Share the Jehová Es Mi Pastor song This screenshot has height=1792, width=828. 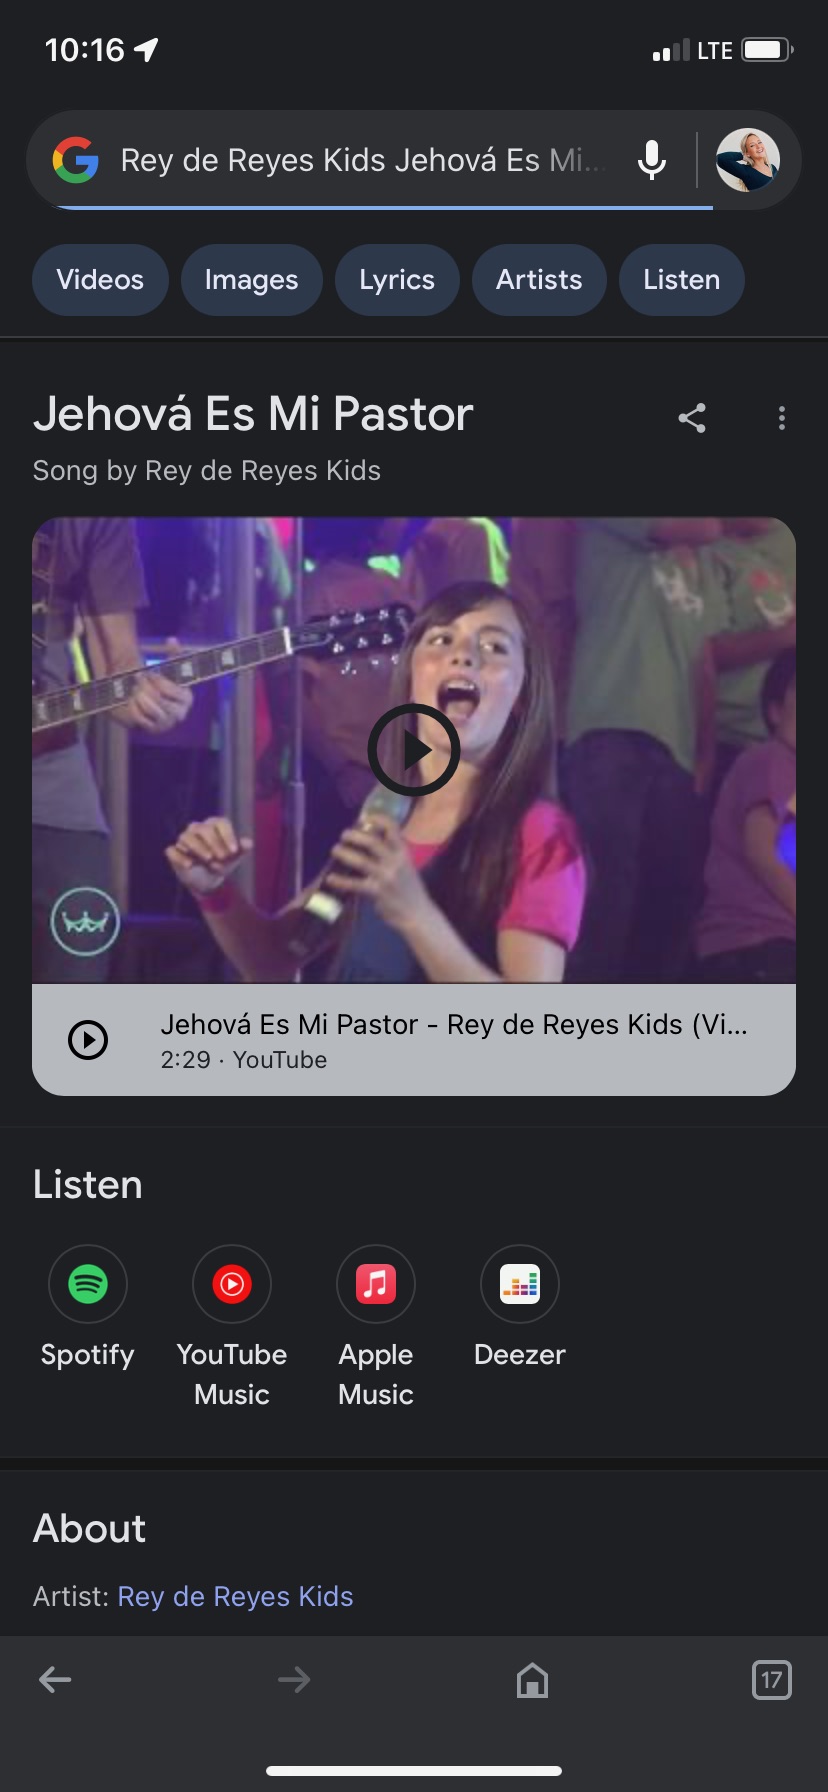tap(692, 418)
